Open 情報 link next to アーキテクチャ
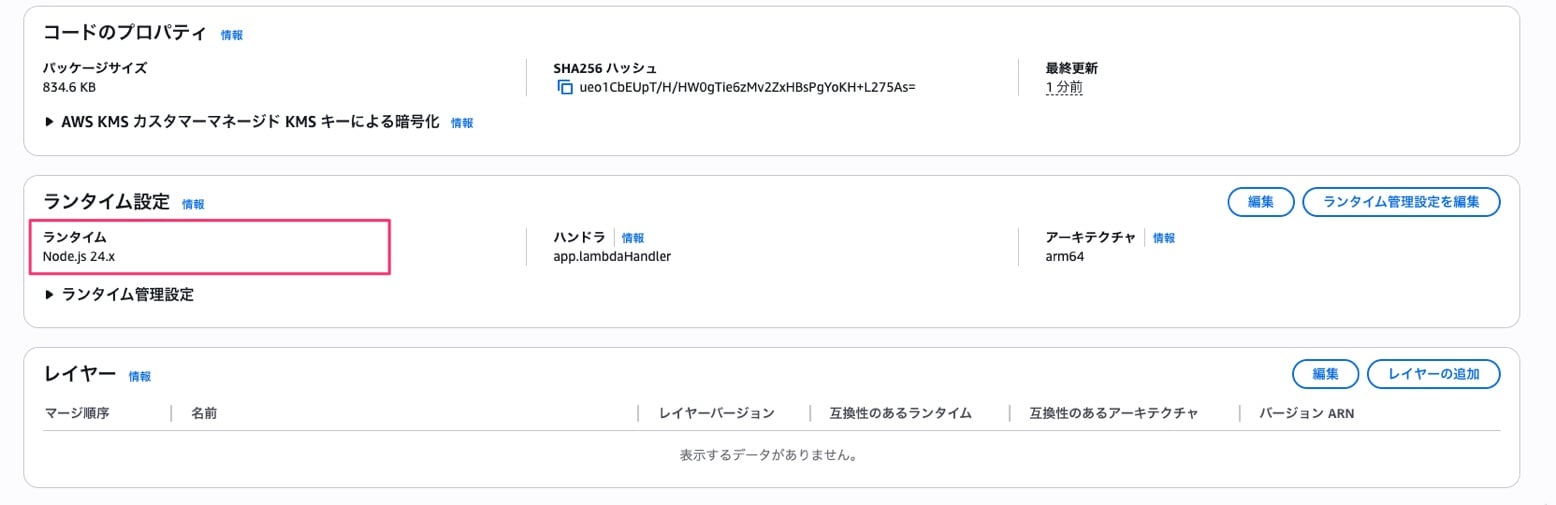 [1164, 238]
